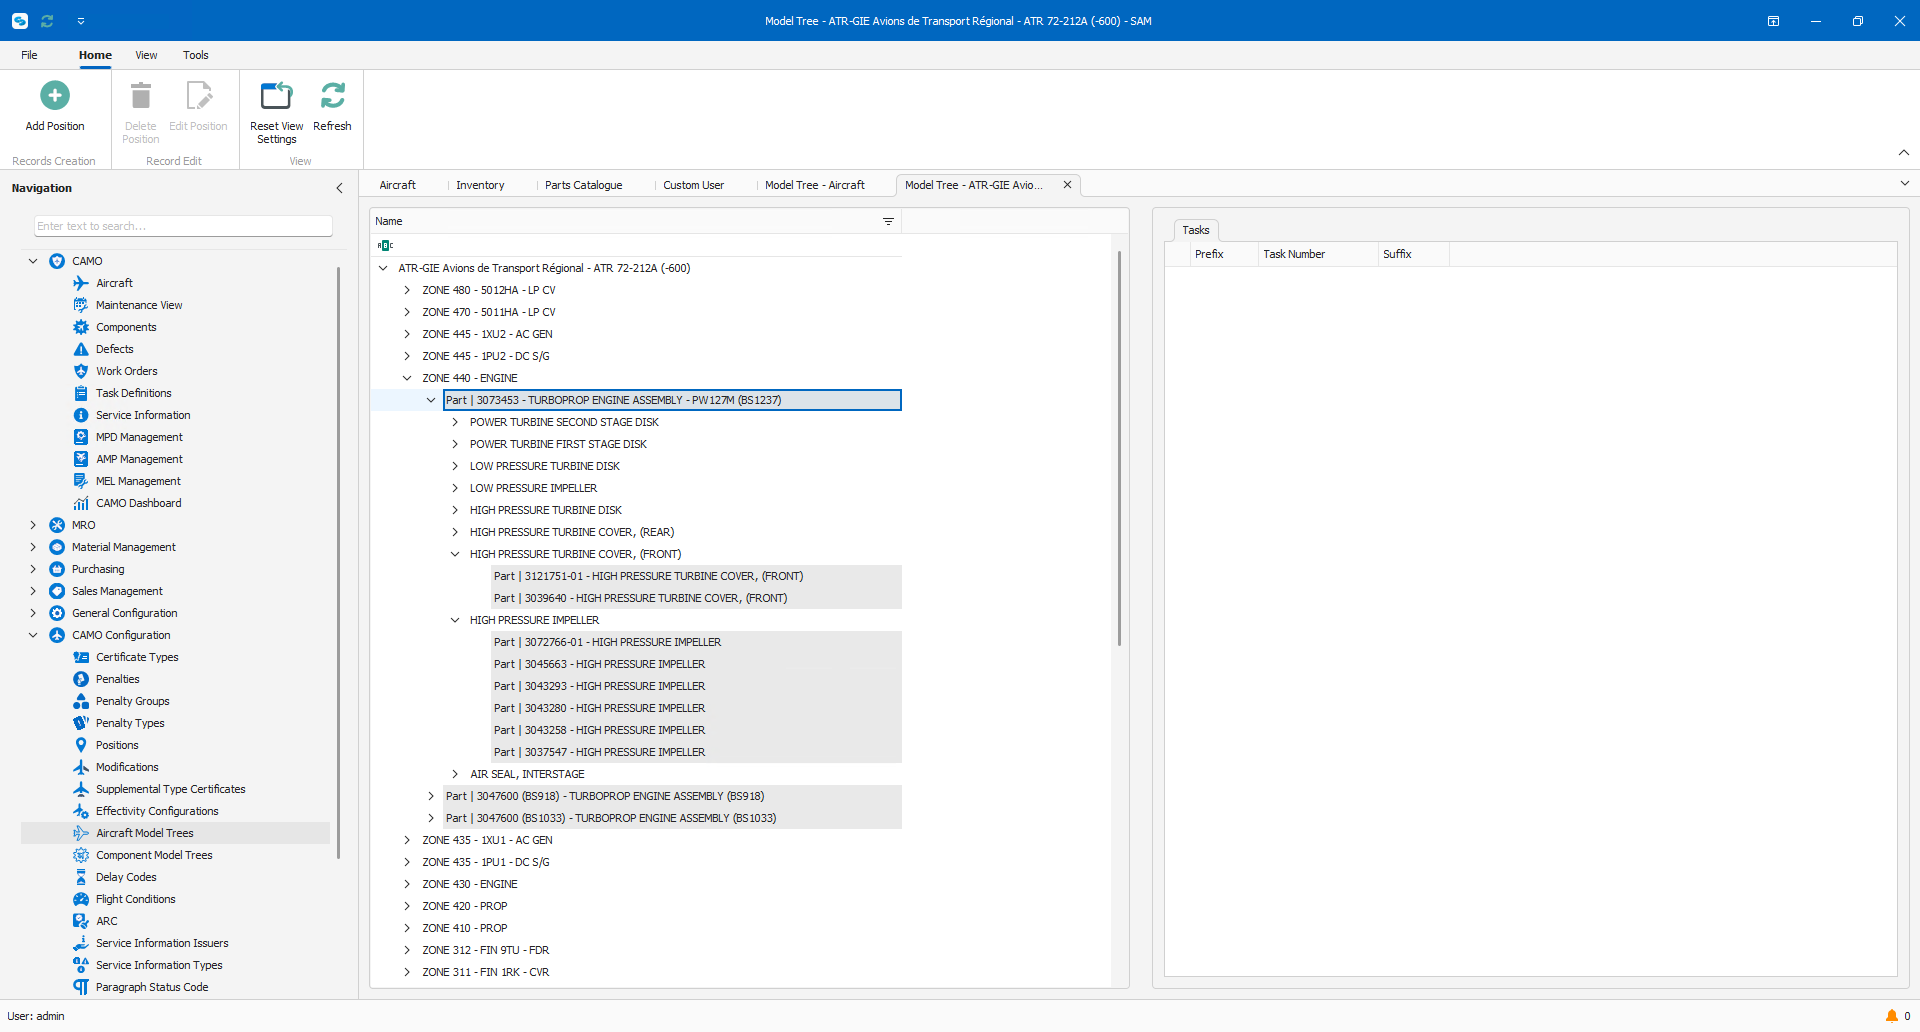Collapse the ribbon with the caret arrow
Image resolution: width=1920 pixels, height=1032 pixels.
pyautogui.click(x=1904, y=153)
